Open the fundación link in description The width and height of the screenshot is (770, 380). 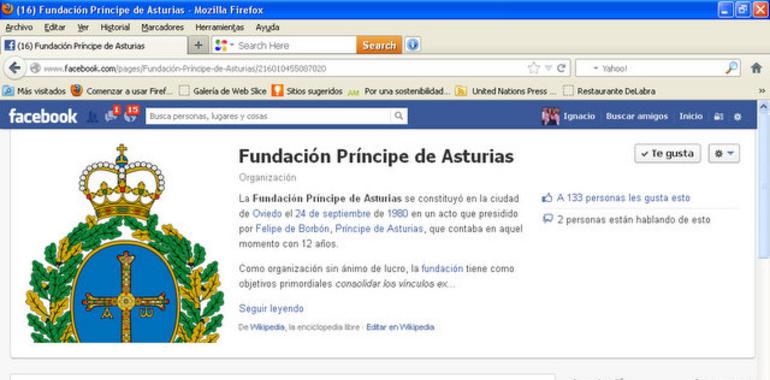(442, 269)
